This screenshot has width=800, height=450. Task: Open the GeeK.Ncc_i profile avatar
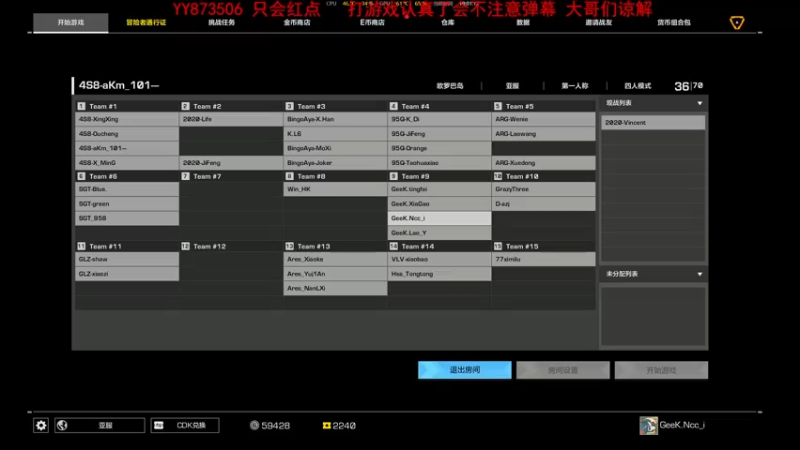(648, 425)
